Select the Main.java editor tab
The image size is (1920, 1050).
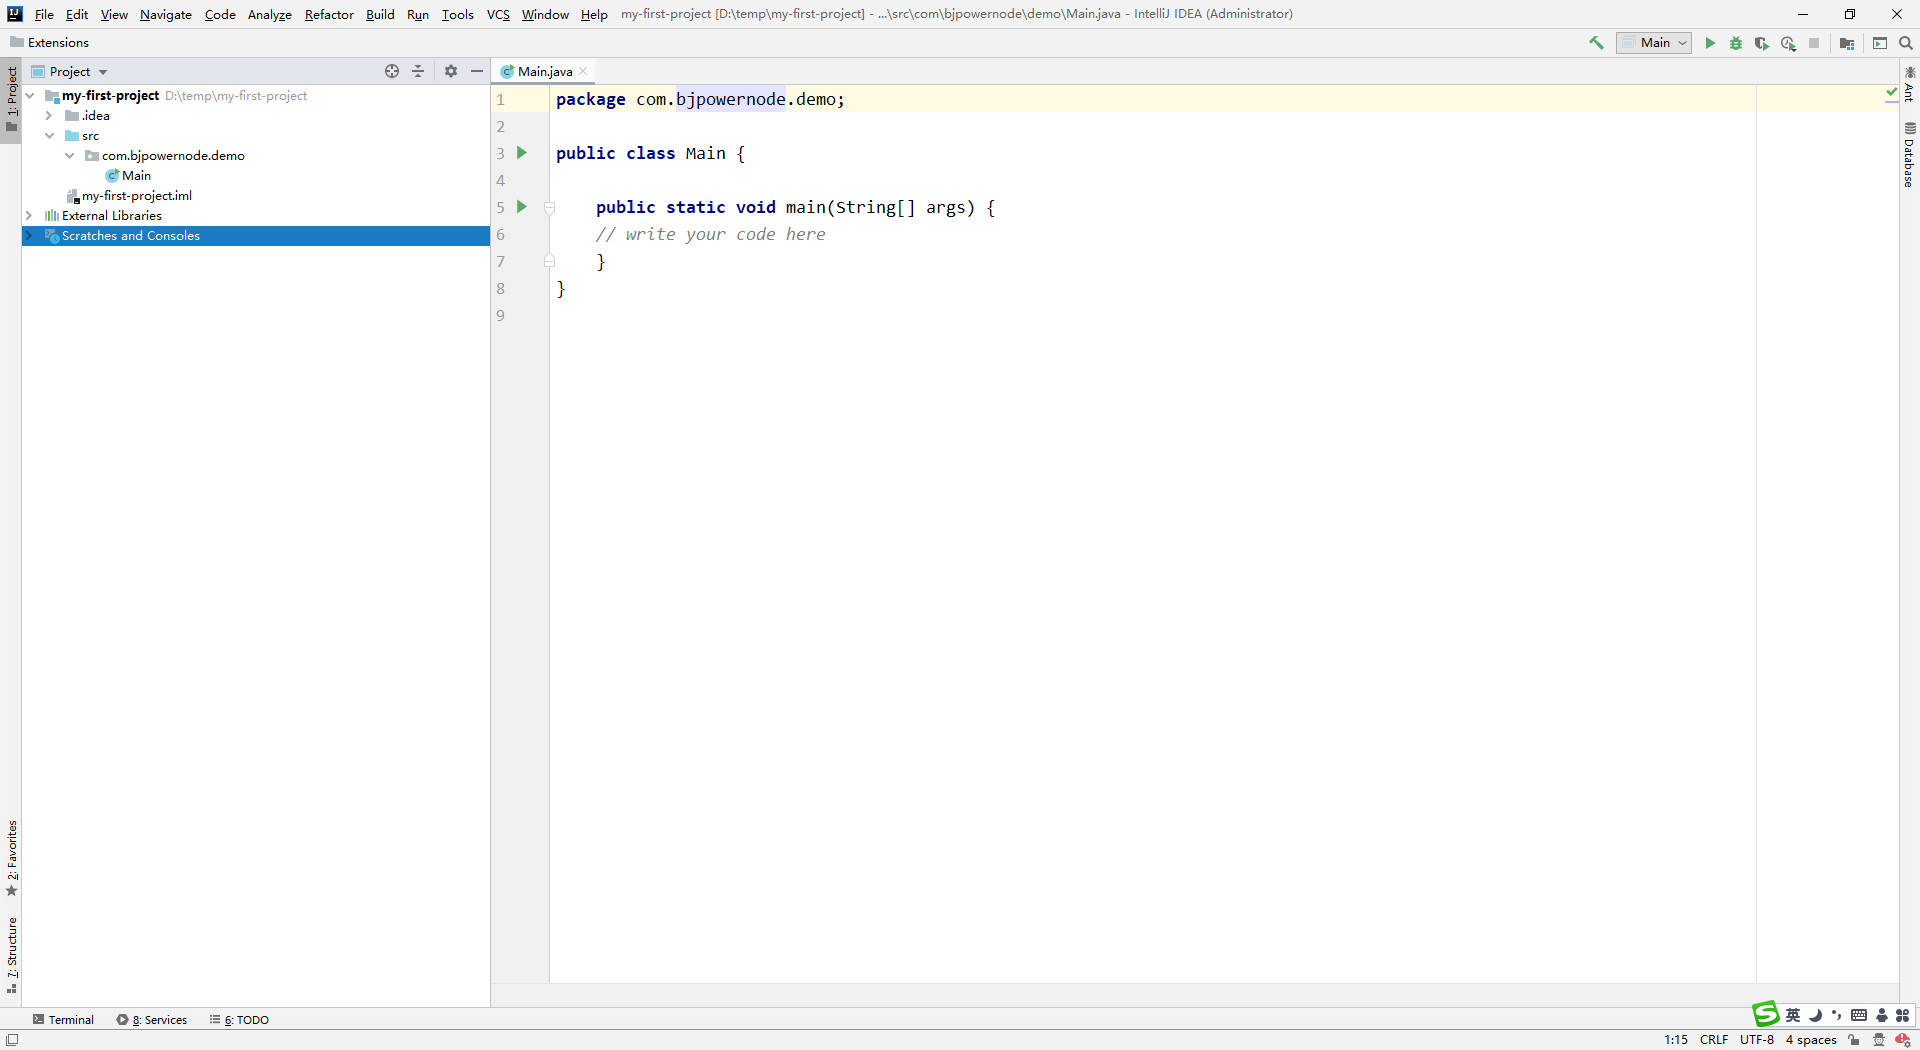[544, 71]
